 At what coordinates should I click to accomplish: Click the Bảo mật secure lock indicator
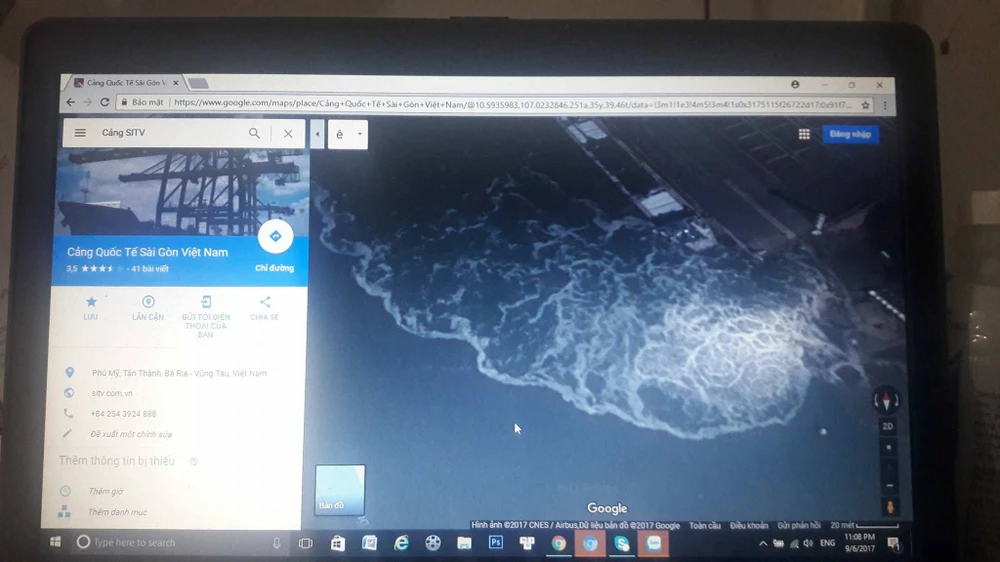coord(143,102)
